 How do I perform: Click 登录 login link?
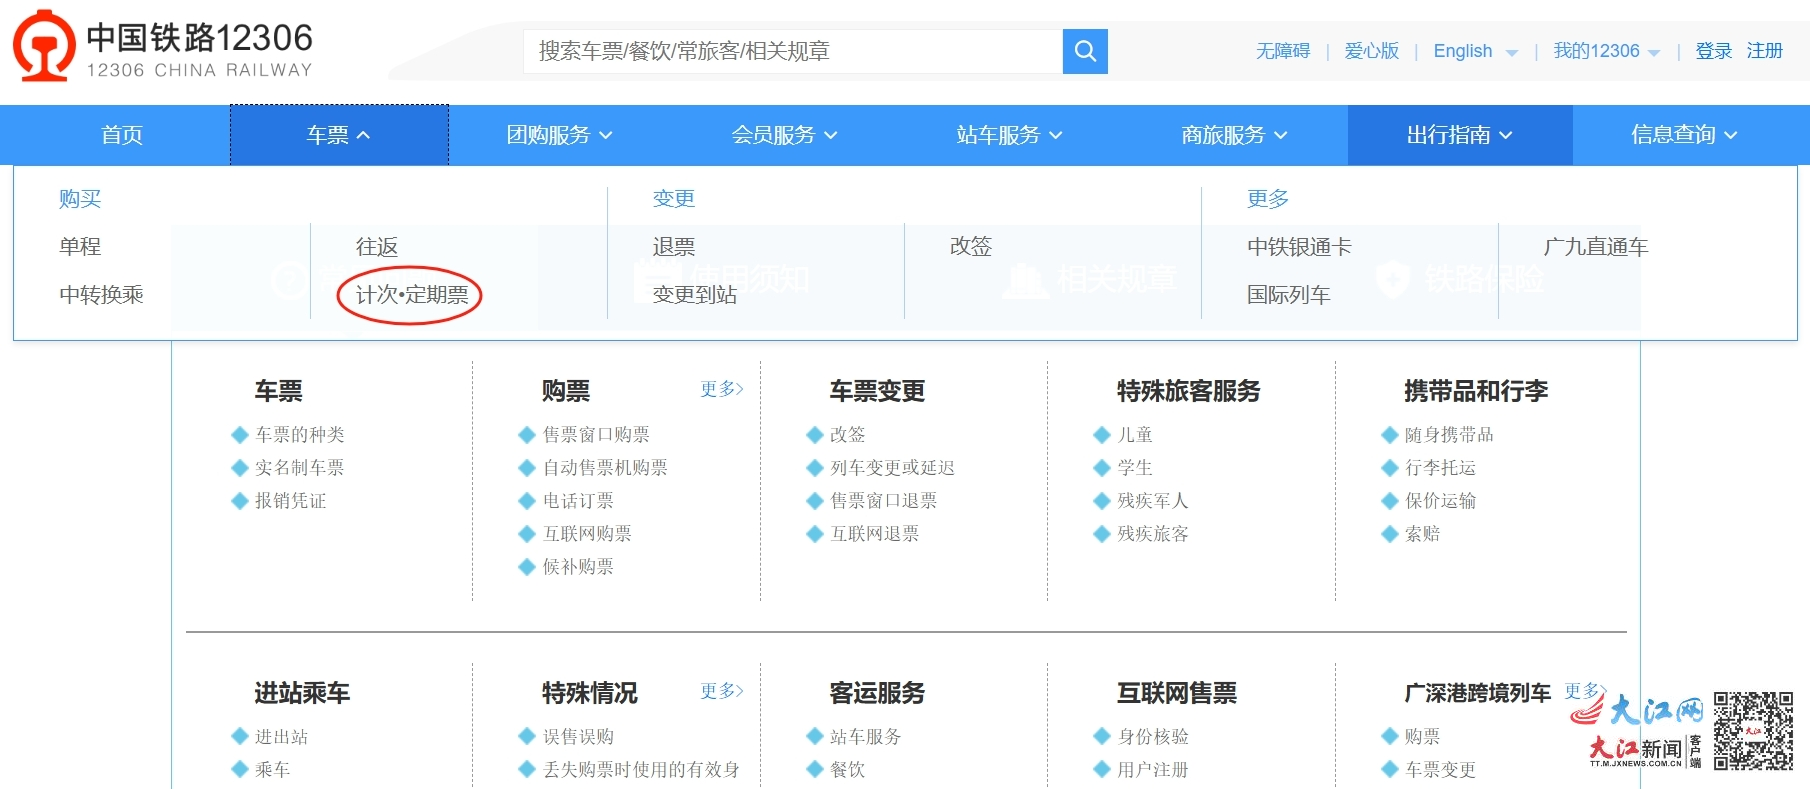coord(1713,51)
